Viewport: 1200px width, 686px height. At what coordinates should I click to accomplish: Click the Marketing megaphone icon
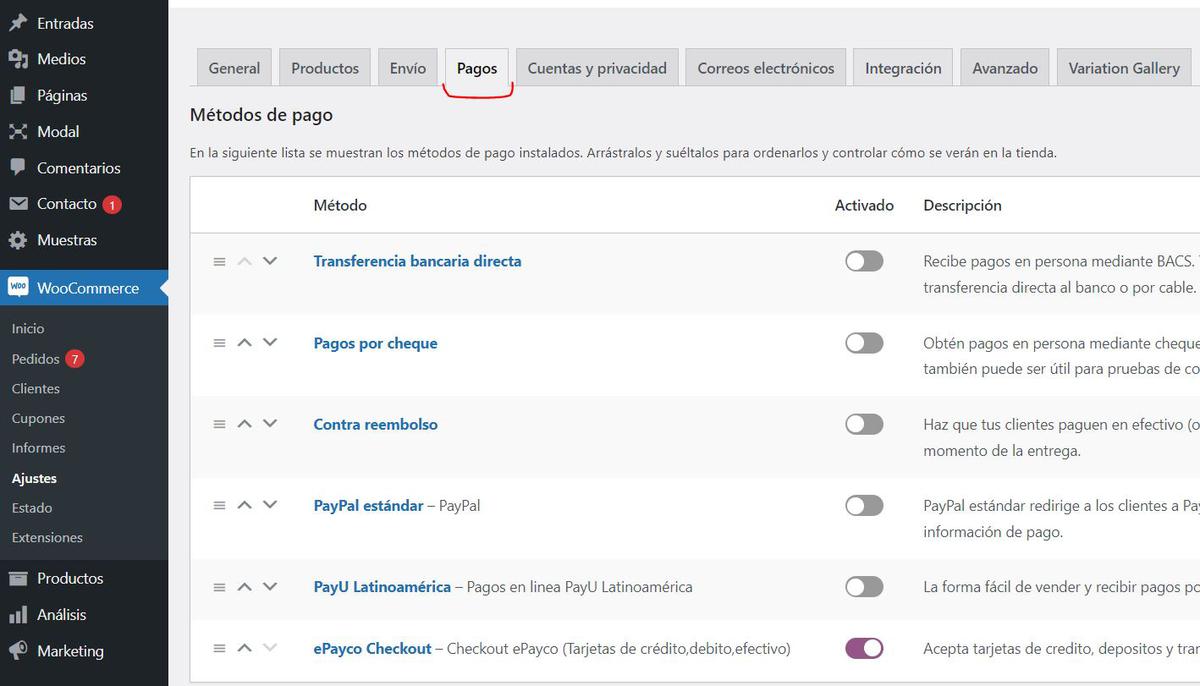click(x=17, y=651)
